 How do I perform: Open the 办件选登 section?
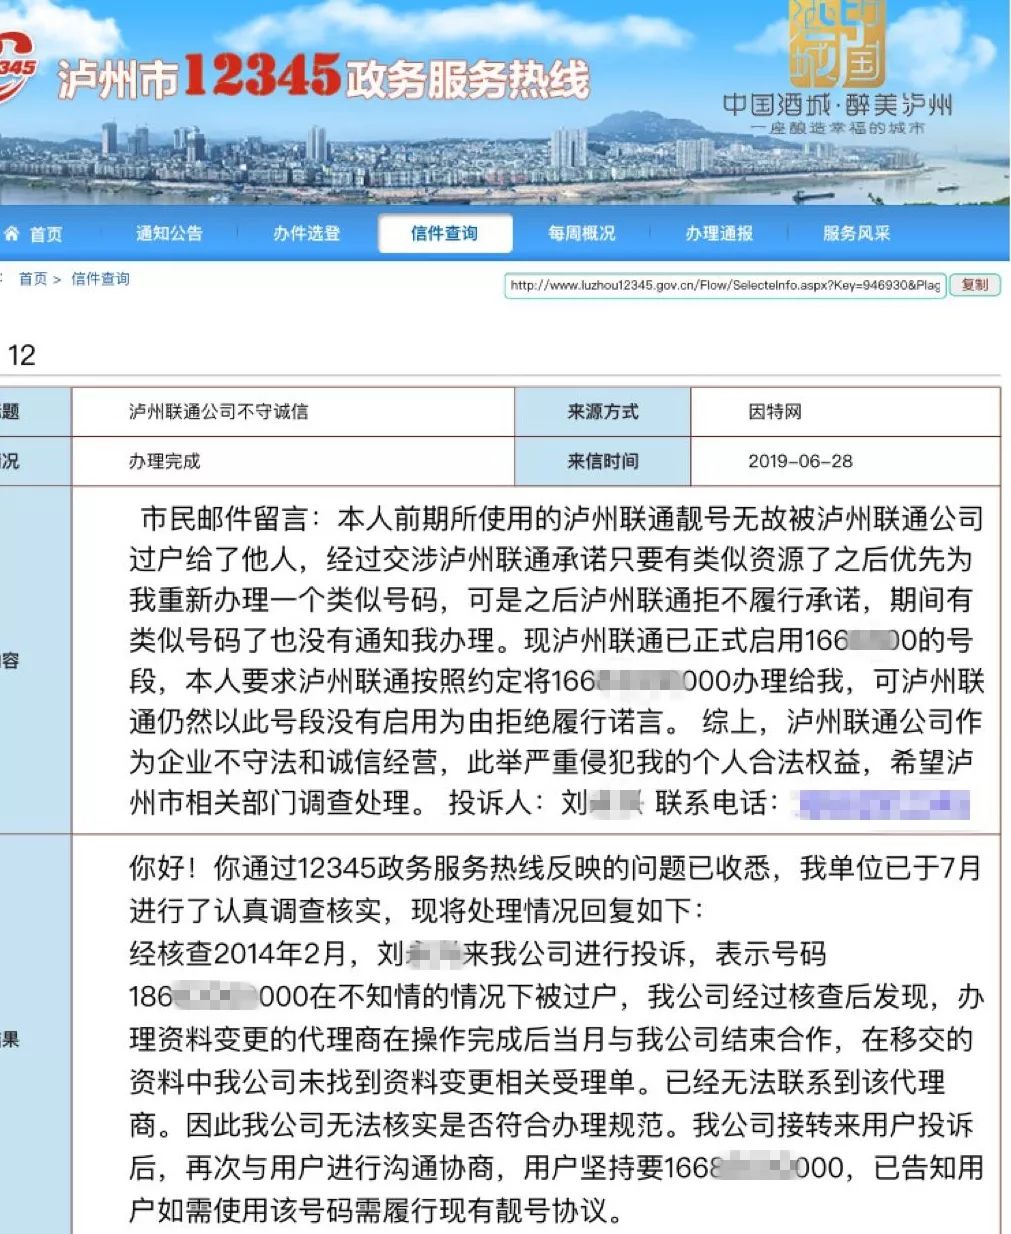click(306, 233)
